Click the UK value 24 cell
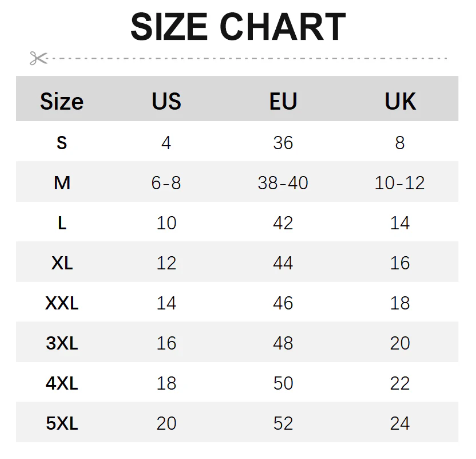The image size is (476, 459). (x=400, y=423)
